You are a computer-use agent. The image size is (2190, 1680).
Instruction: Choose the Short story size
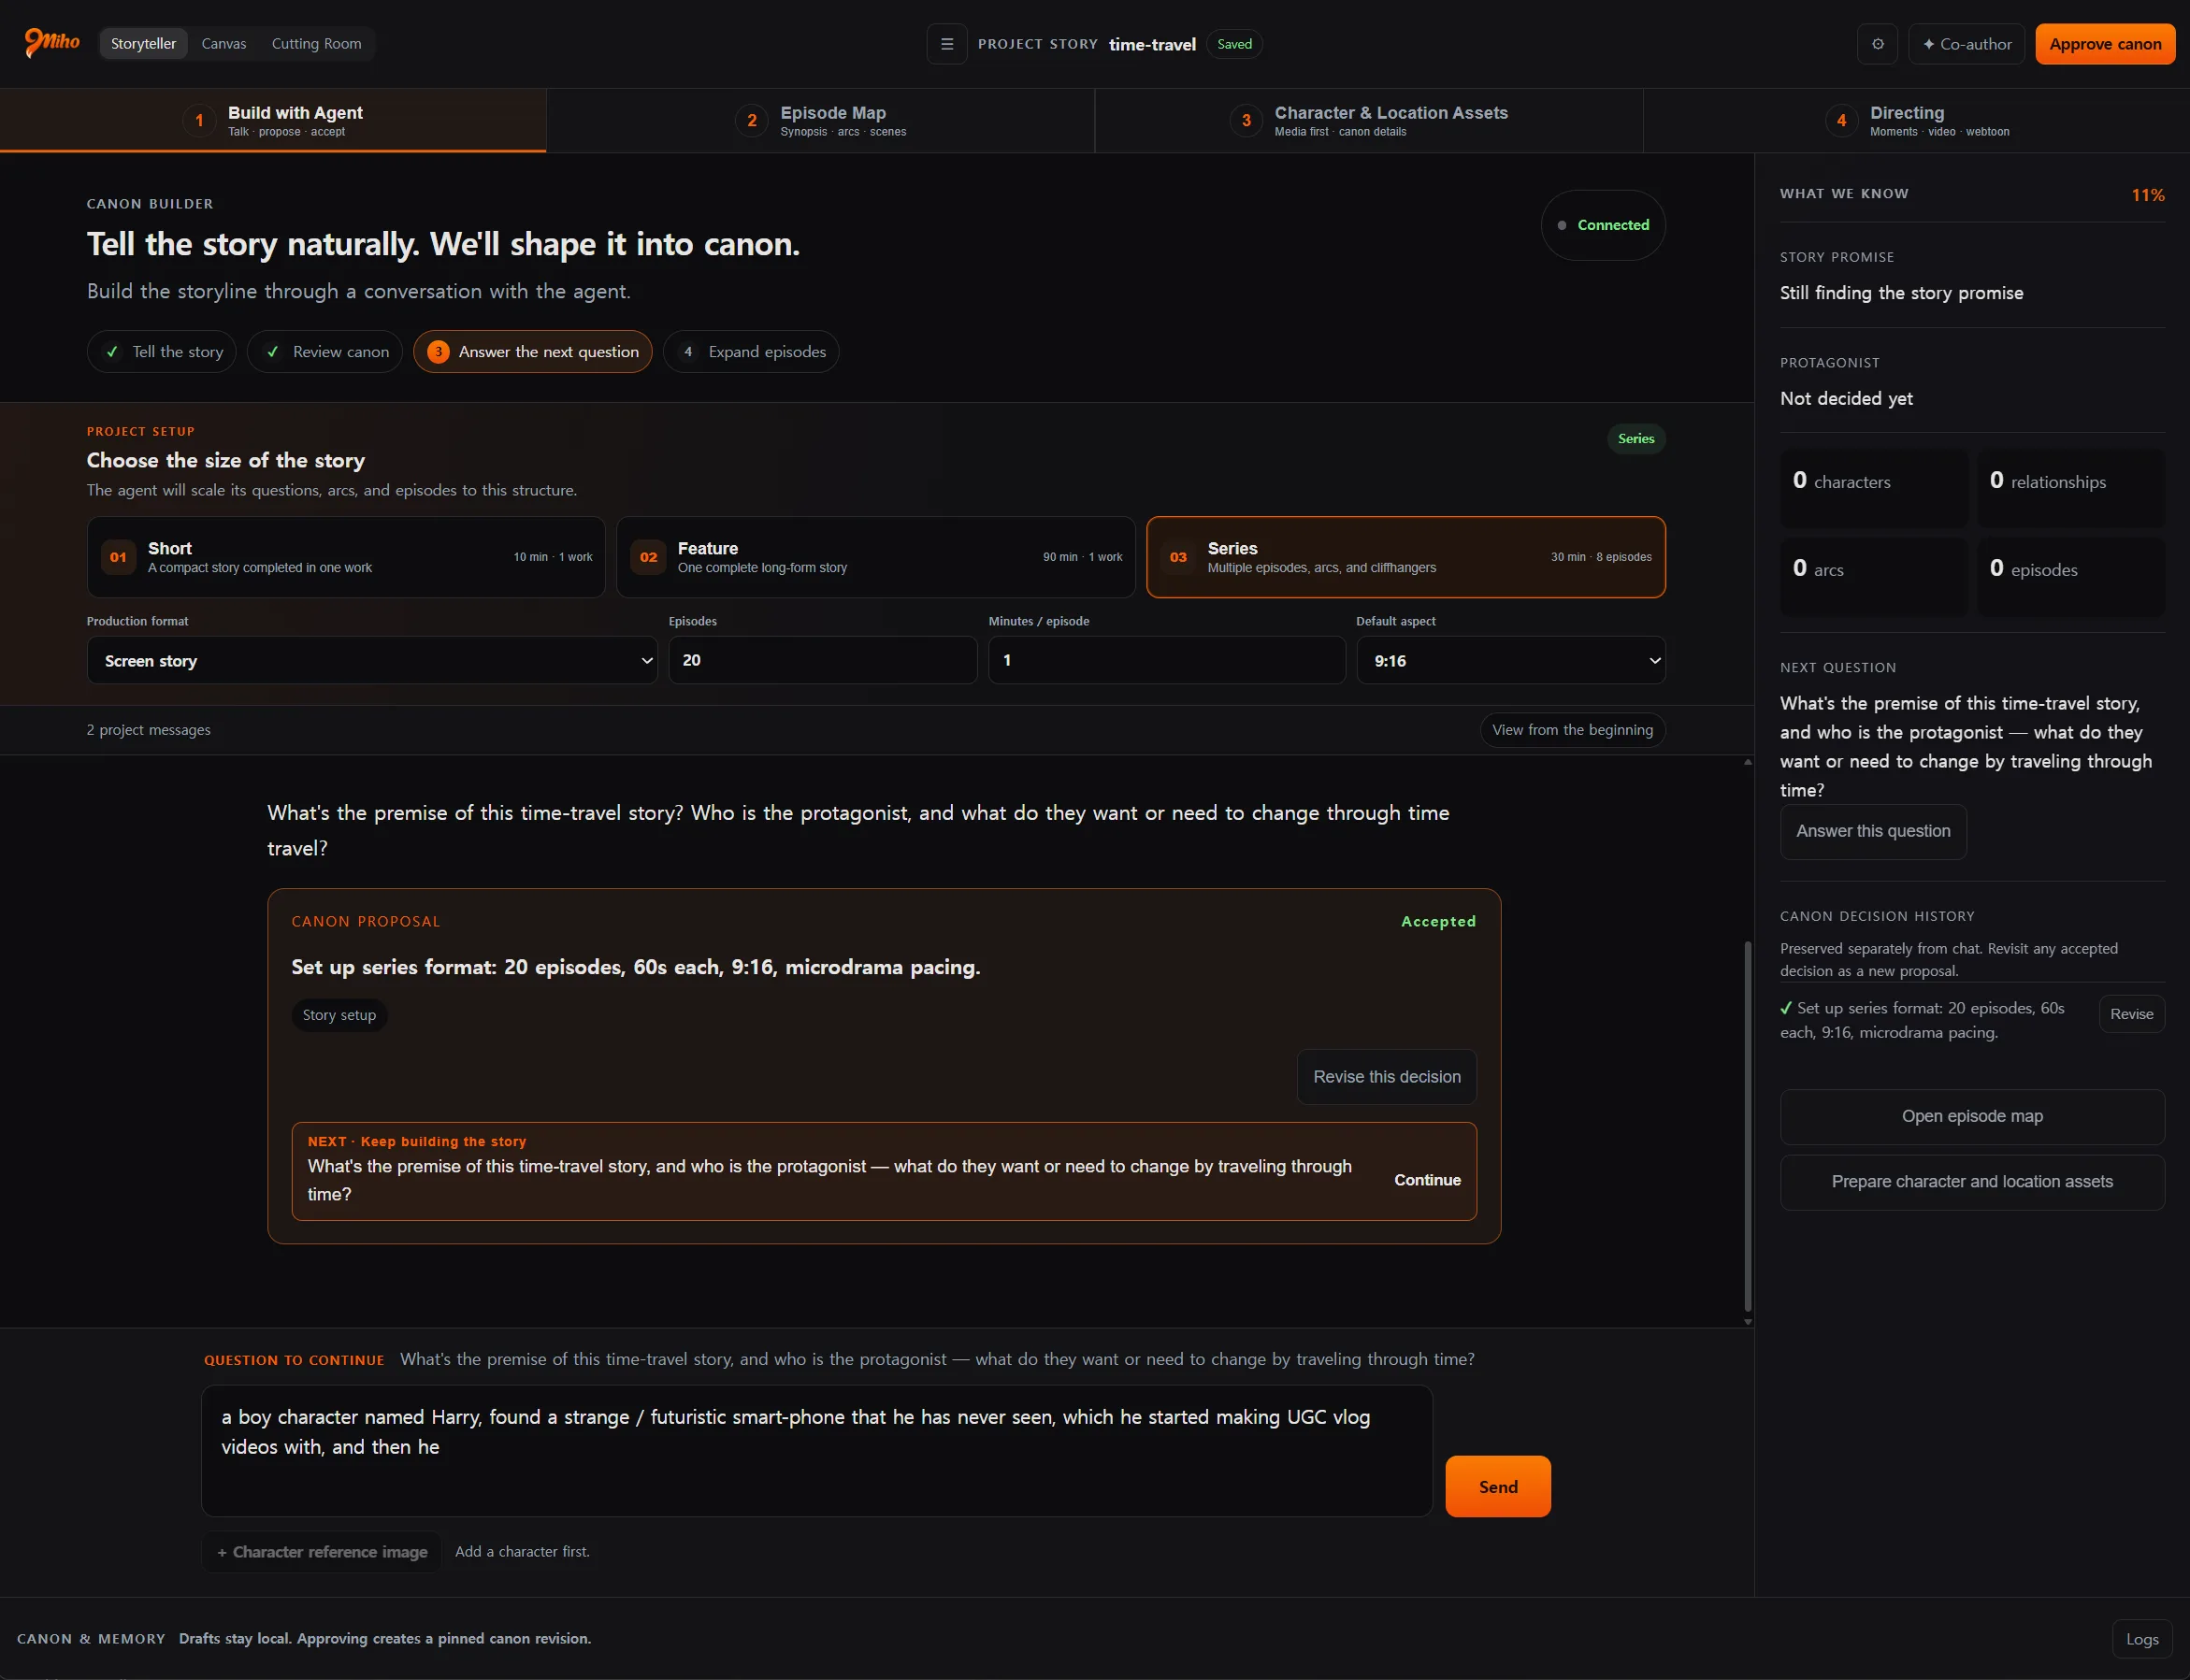(346, 557)
